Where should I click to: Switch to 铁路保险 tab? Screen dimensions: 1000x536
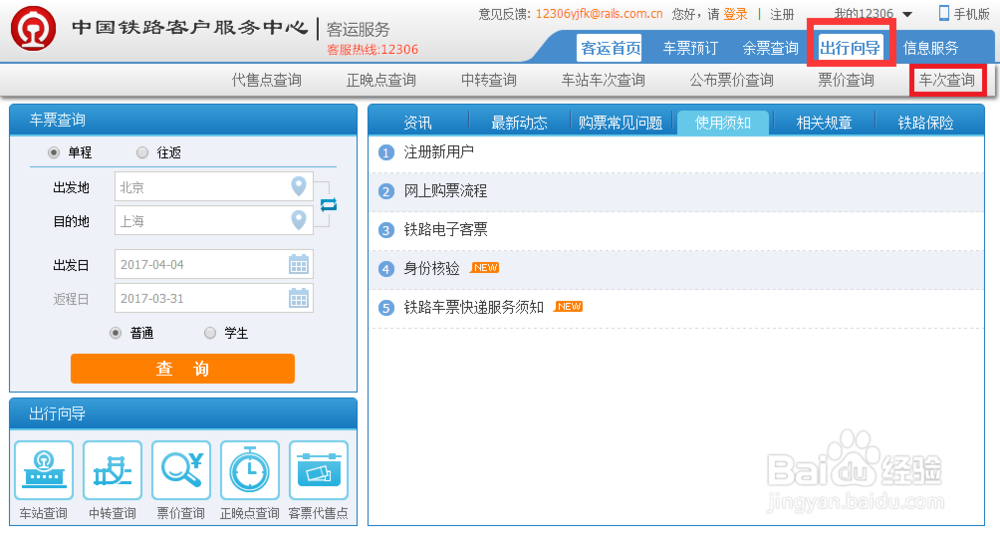(925, 123)
